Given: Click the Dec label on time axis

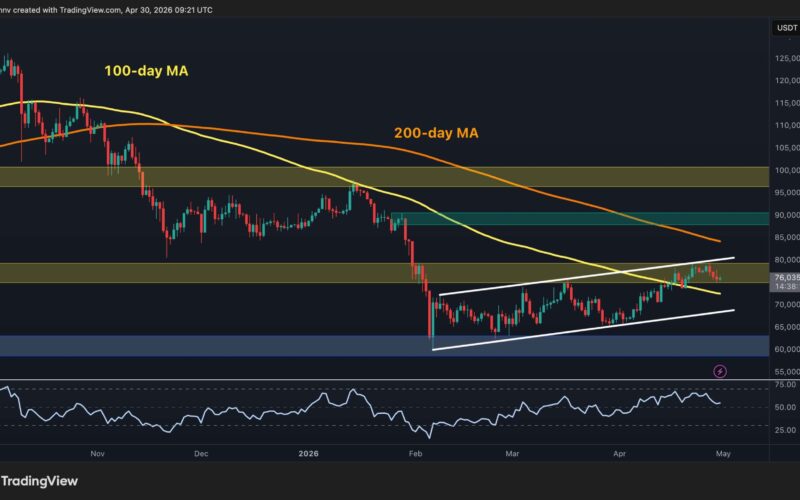Looking at the screenshot, I should [201, 454].
